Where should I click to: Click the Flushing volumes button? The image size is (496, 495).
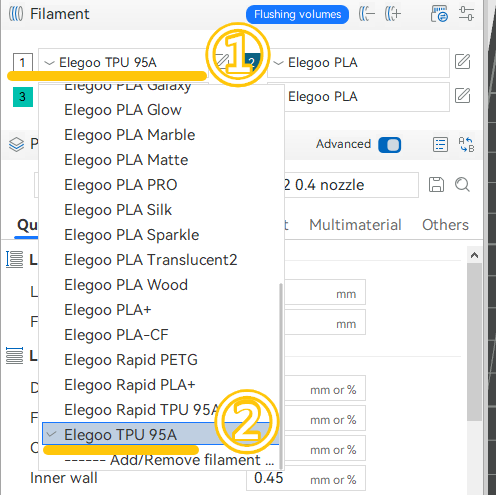[x=297, y=14]
